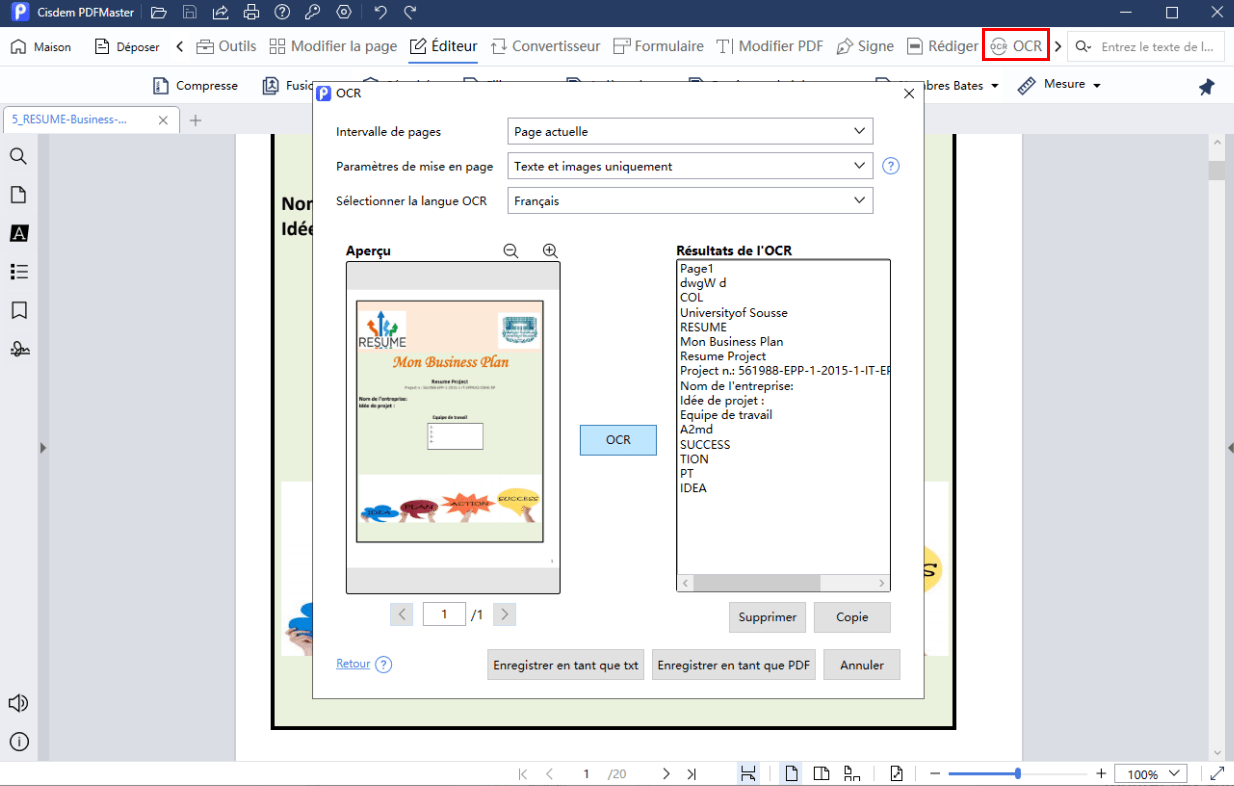Click help icon beside layout settings dropdown

click(x=891, y=166)
